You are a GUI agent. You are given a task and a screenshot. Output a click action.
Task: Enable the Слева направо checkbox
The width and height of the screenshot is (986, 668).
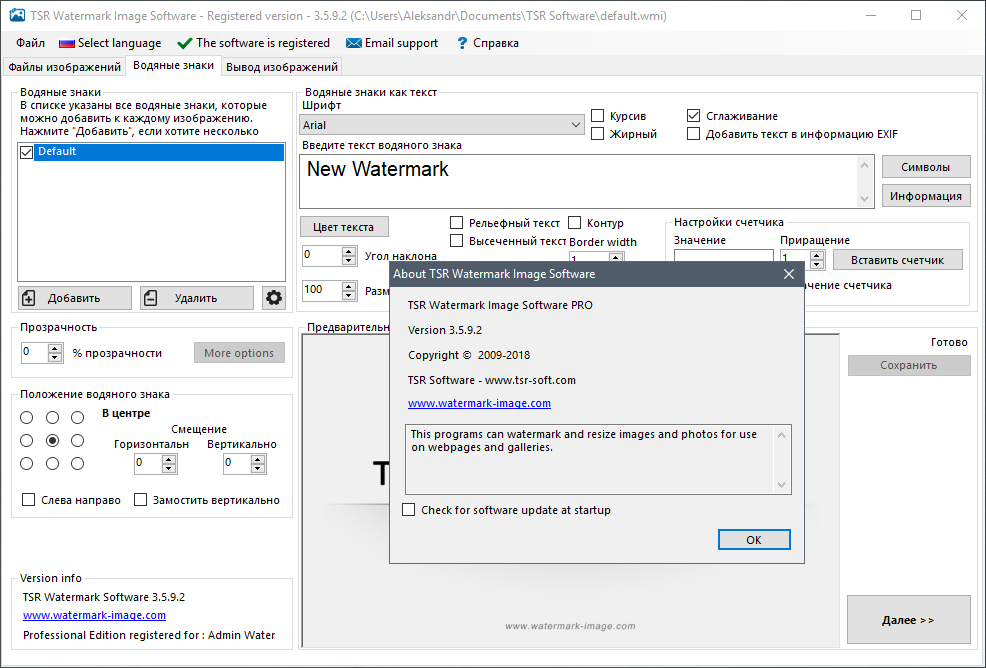click(28, 499)
